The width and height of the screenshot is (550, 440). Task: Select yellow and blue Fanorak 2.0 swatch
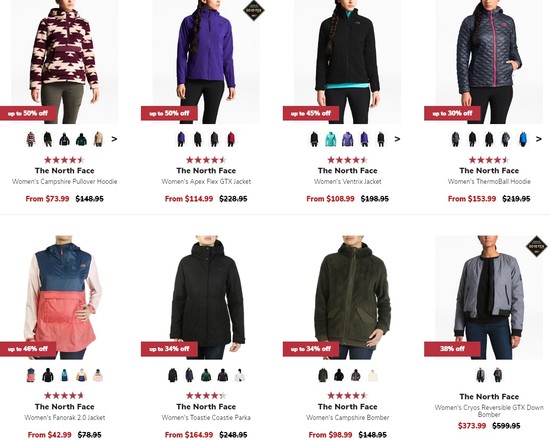point(81,375)
